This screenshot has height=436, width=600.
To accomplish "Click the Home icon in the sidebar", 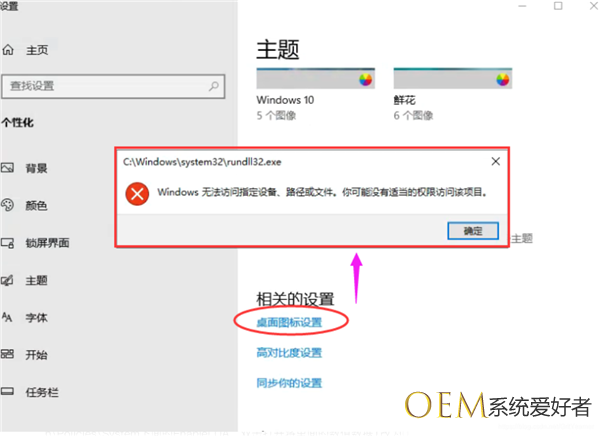I will pyautogui.click(x=8, y=50).
